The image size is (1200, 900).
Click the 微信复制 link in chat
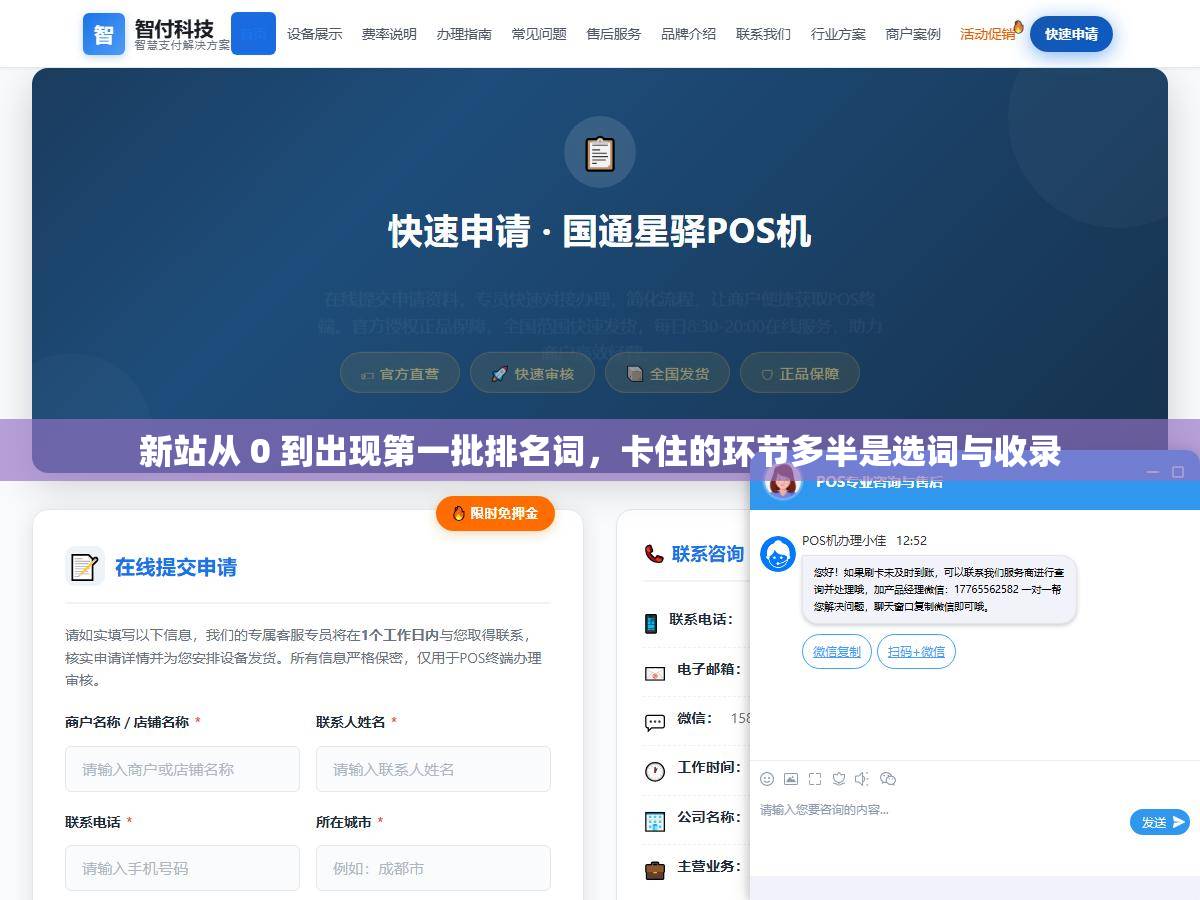837,651
